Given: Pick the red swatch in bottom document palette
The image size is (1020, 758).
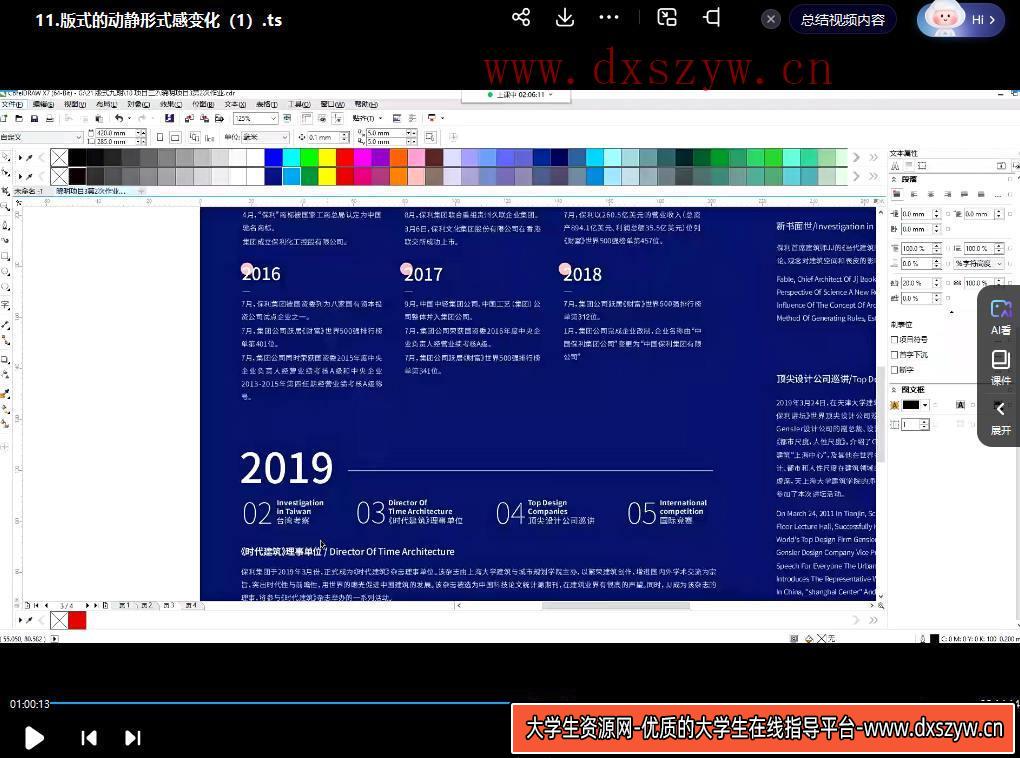Looking at the screenshot, I should [77, 620].
